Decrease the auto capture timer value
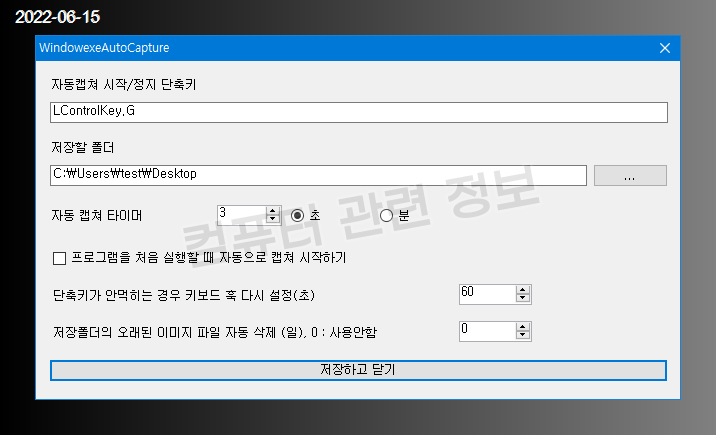The image size is (716, 435). click(273, 219)
